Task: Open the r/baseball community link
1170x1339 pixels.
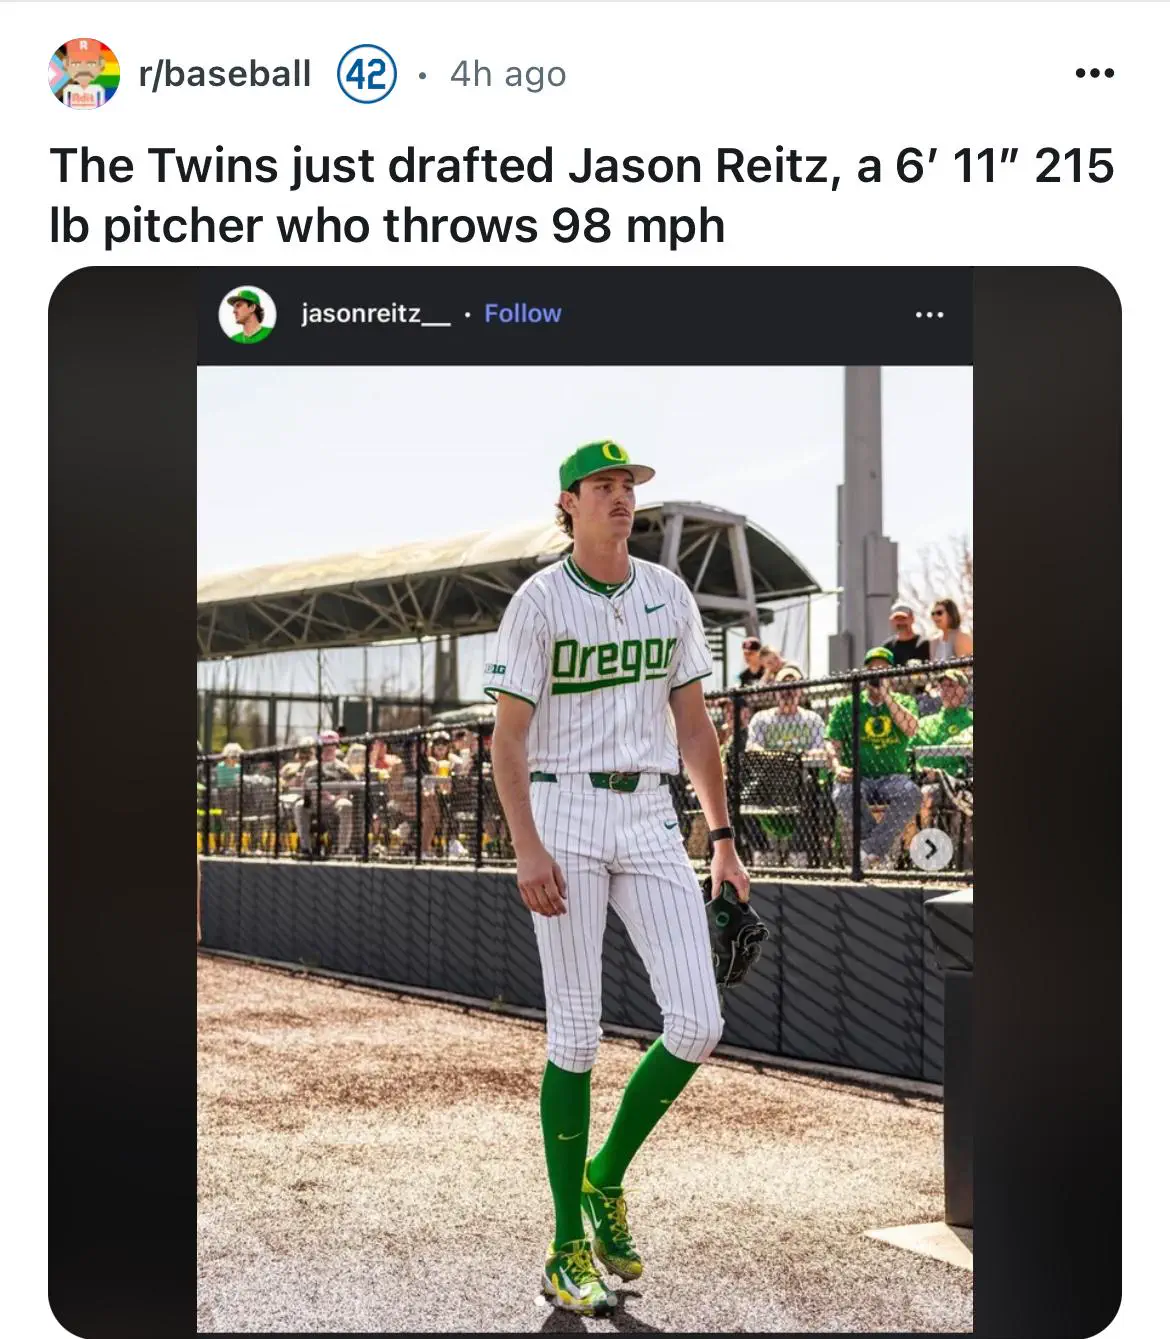Action: coord(225,73)
